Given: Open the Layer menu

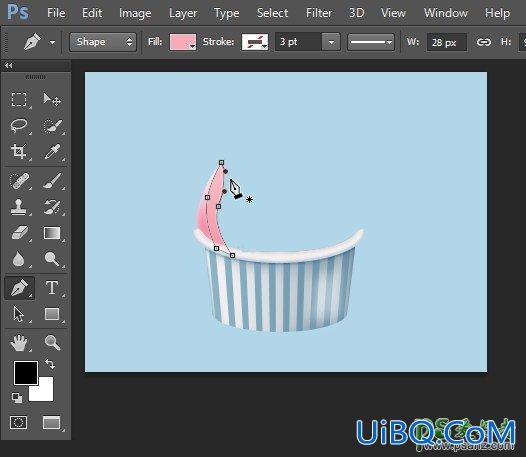Looking at the screenshot, I should pyautogui.click(x=183, y=13).
